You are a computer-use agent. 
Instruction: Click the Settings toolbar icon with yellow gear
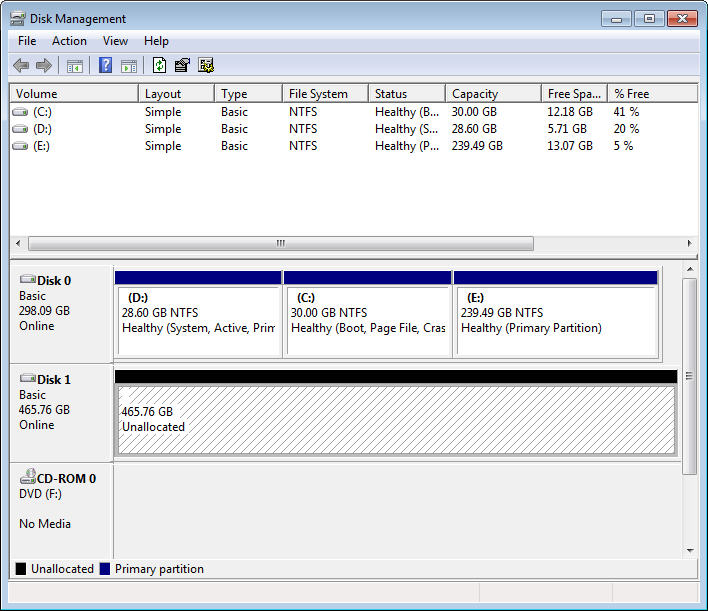click(206, 65)
